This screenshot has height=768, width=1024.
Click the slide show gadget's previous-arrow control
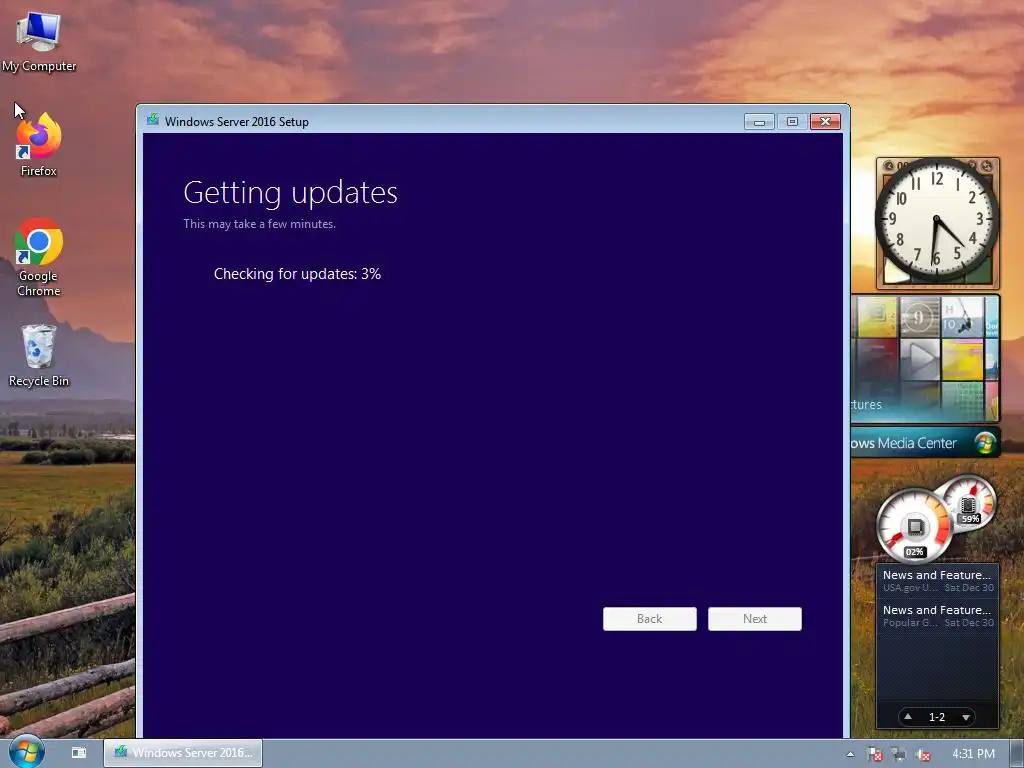tap(888, 166)
